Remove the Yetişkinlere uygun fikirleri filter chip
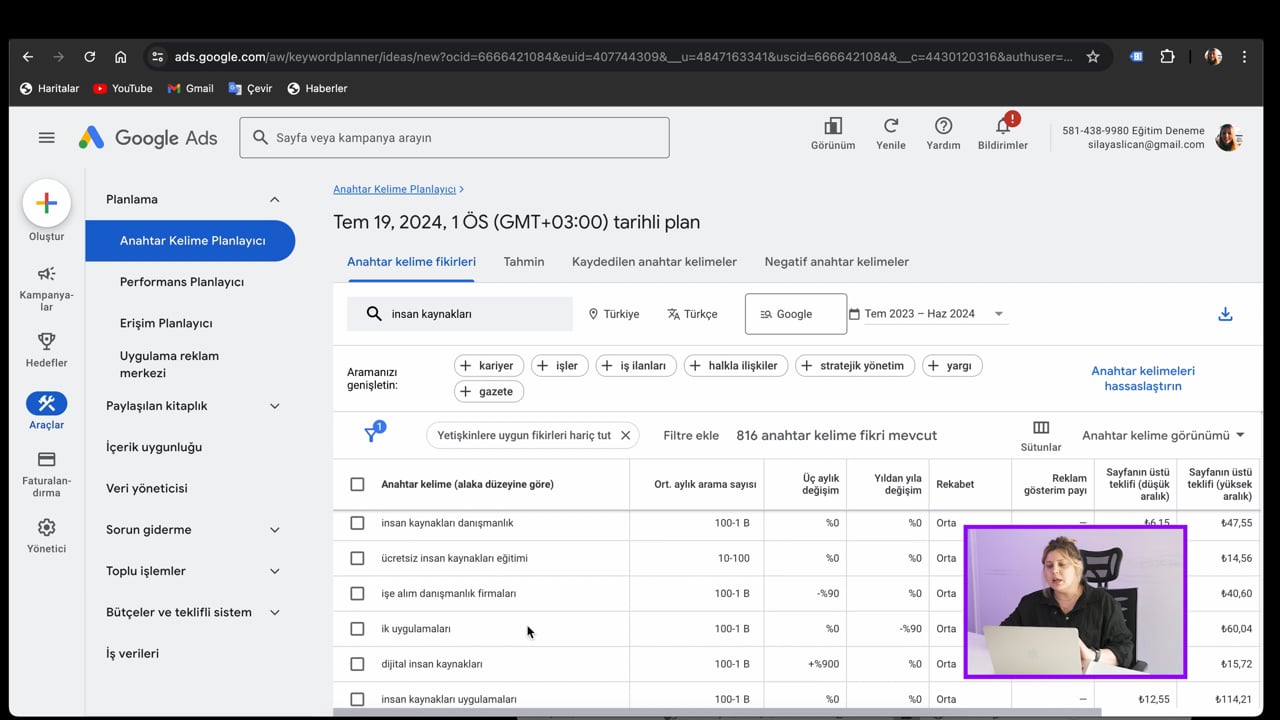 (x=625, y=435)
